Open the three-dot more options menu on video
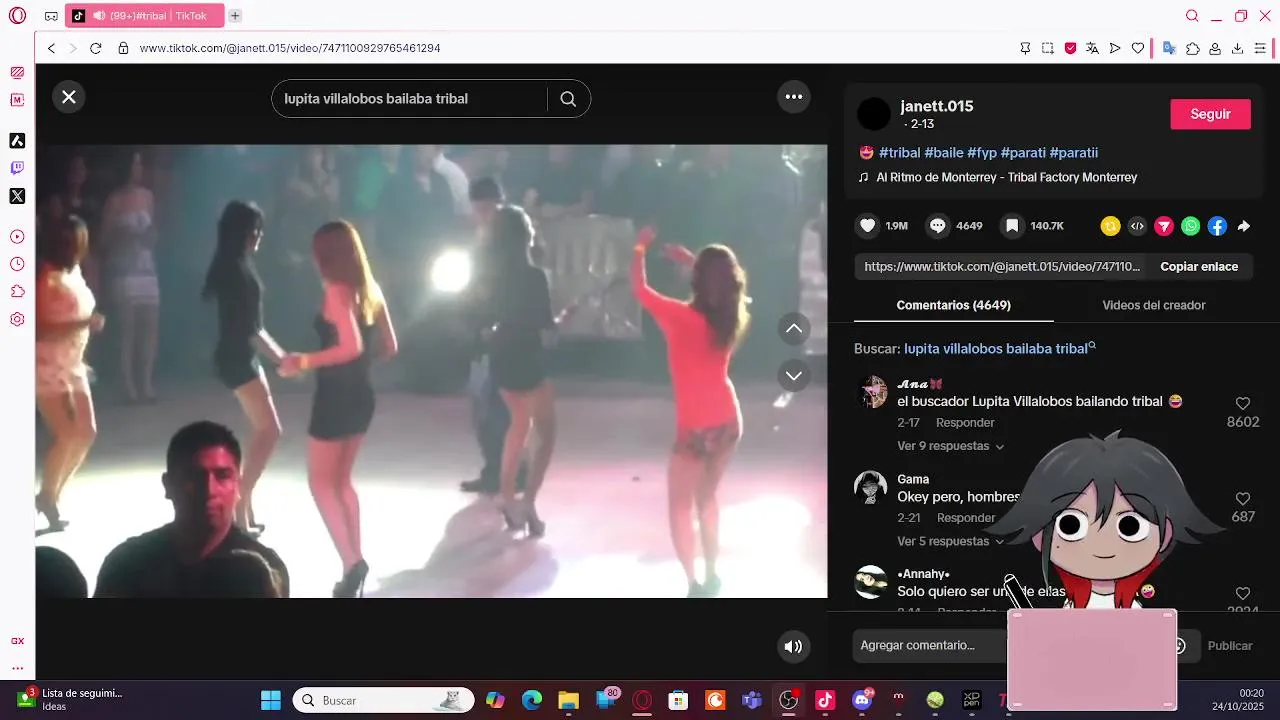 pos(794,97)
